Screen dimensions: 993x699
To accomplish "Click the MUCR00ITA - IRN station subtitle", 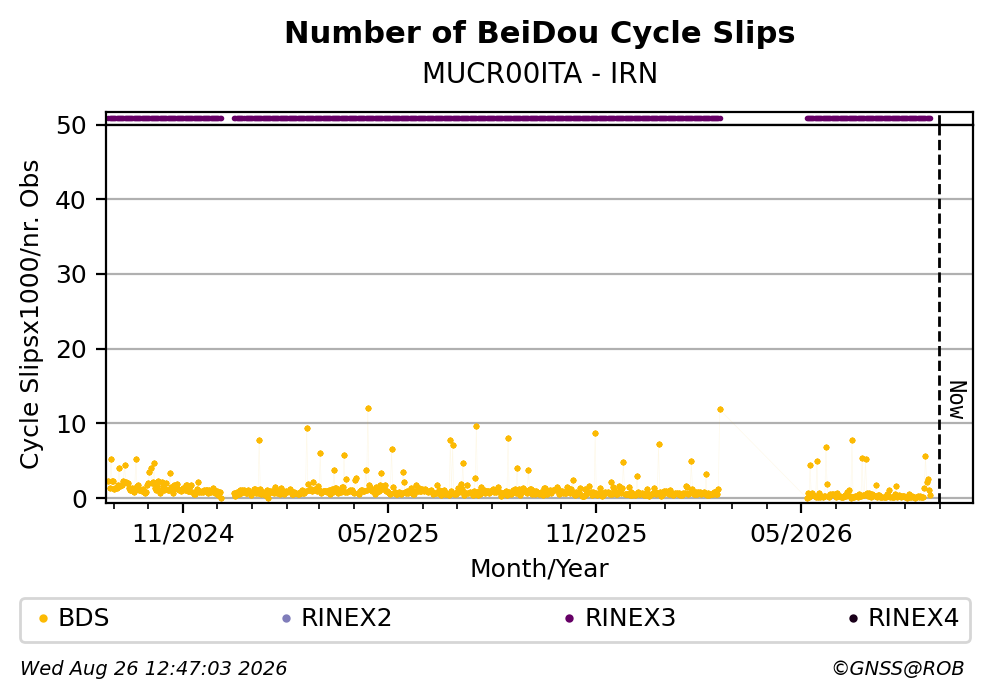I will pos(540,73).
